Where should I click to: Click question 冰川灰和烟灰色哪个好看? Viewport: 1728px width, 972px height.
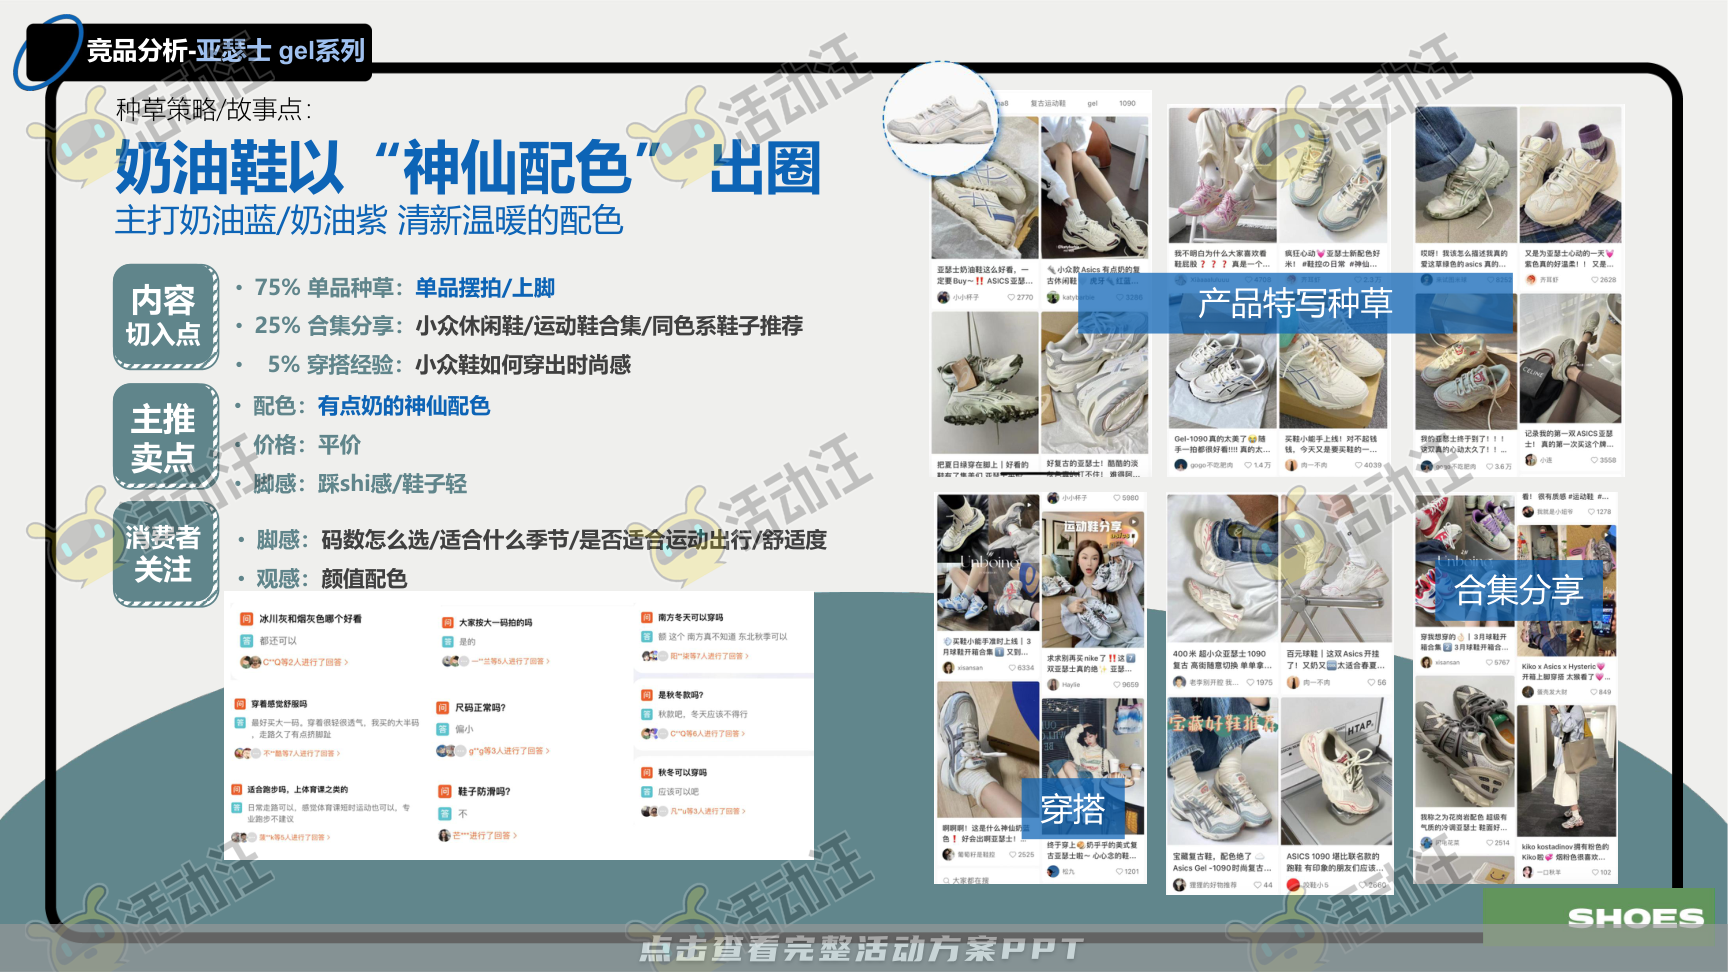tap(311, 619)
